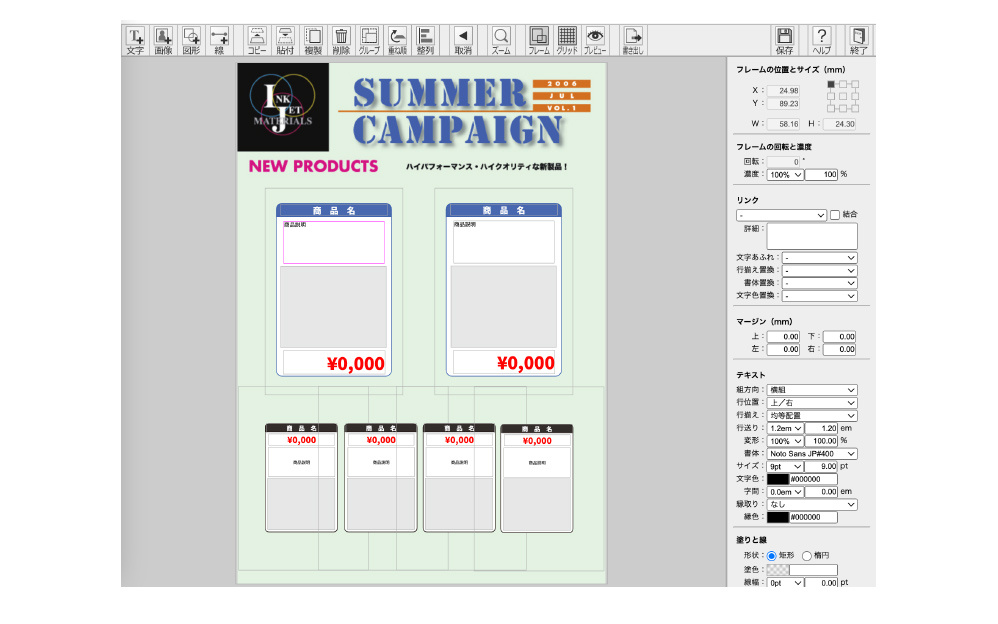Expand the 組方向 direction dropdown
The image size is (998, 624).
pos(812,390)
